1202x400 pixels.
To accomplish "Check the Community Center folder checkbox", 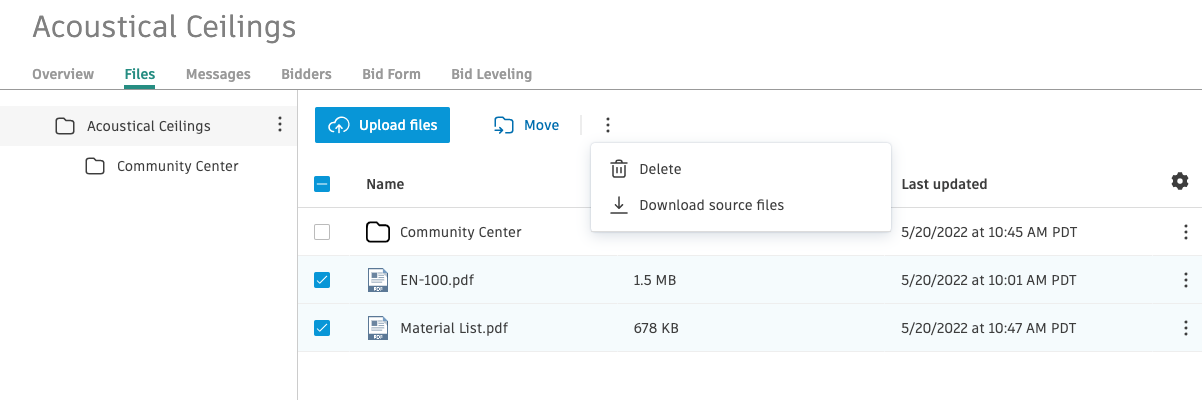I will tap(322, 232).
